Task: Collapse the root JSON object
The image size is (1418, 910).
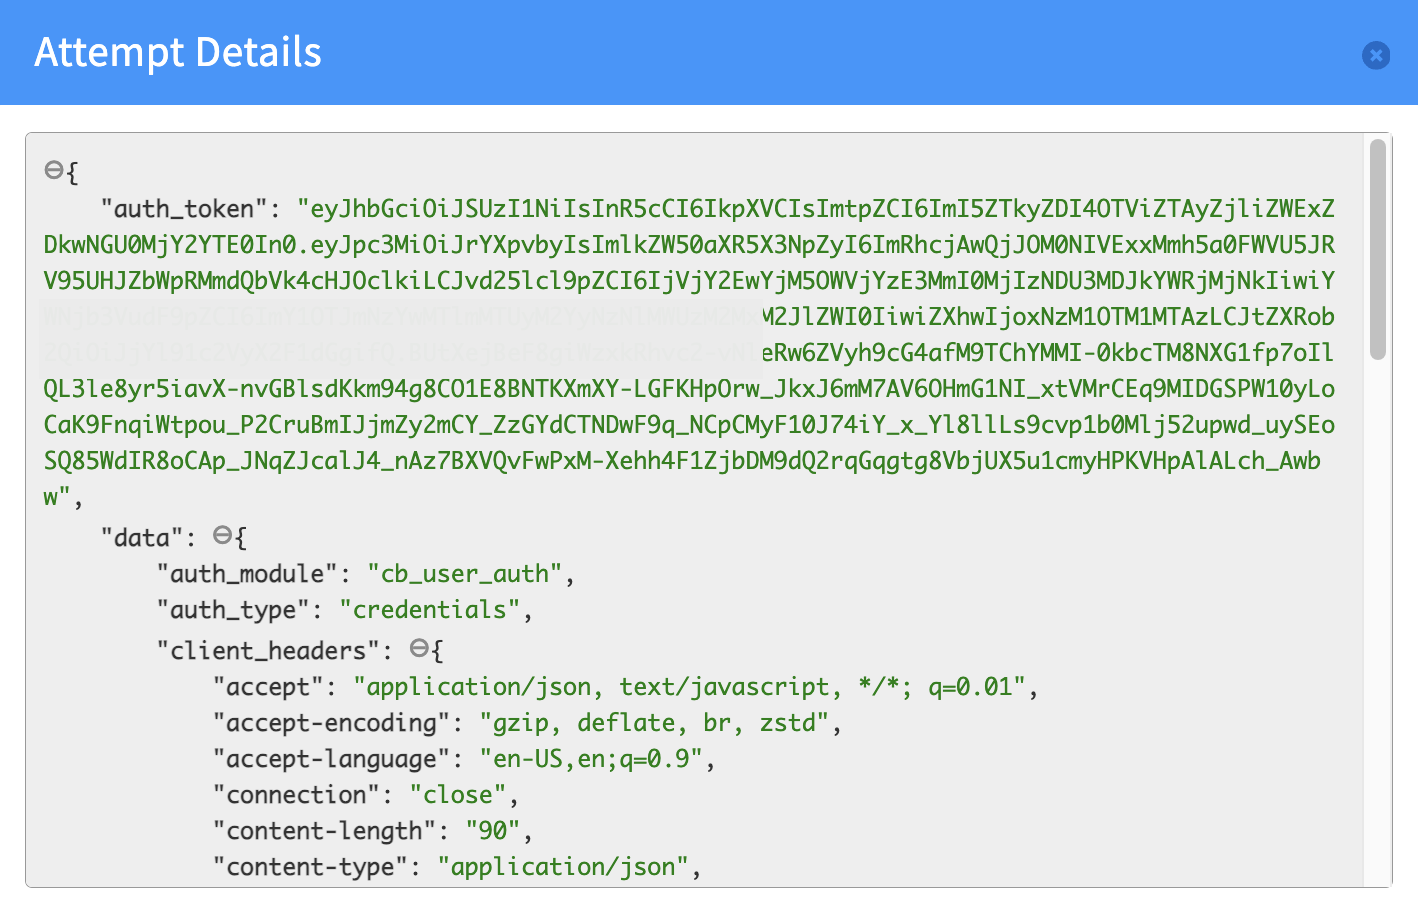Action: (x=54, y=170)
